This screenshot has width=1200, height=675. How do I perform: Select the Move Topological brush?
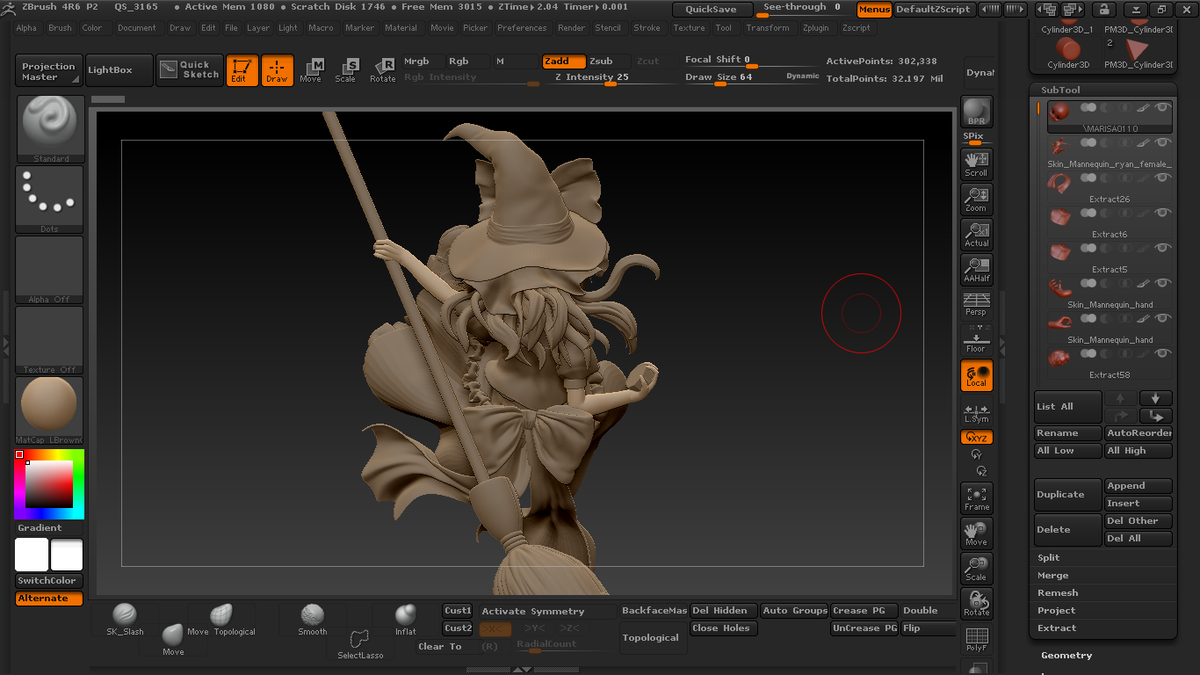pos(222,620)
